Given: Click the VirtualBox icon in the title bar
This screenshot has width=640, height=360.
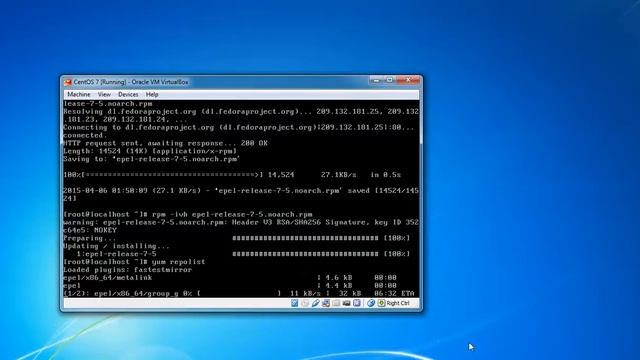Looking at the screenshot, I should (x=68, y=82).
